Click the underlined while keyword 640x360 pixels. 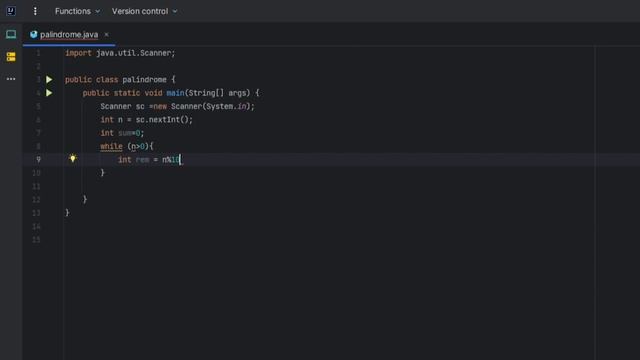click(x=111, y=146)
